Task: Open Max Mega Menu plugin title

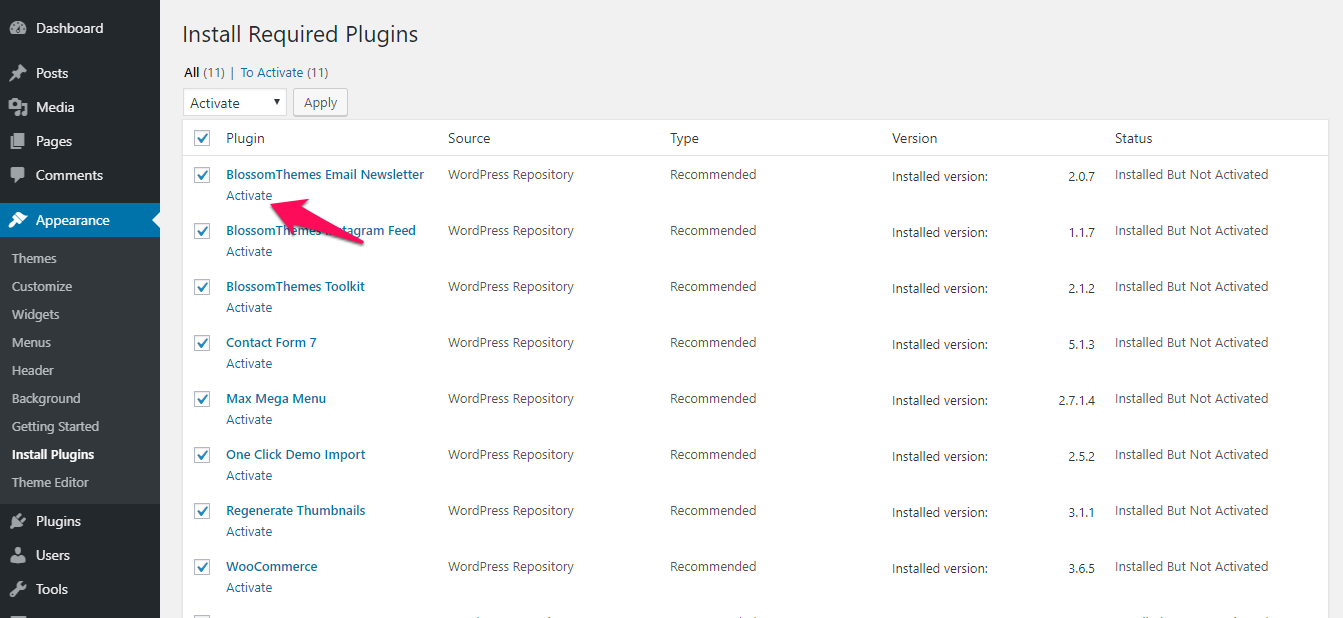Action: click(x=276, y=398)
